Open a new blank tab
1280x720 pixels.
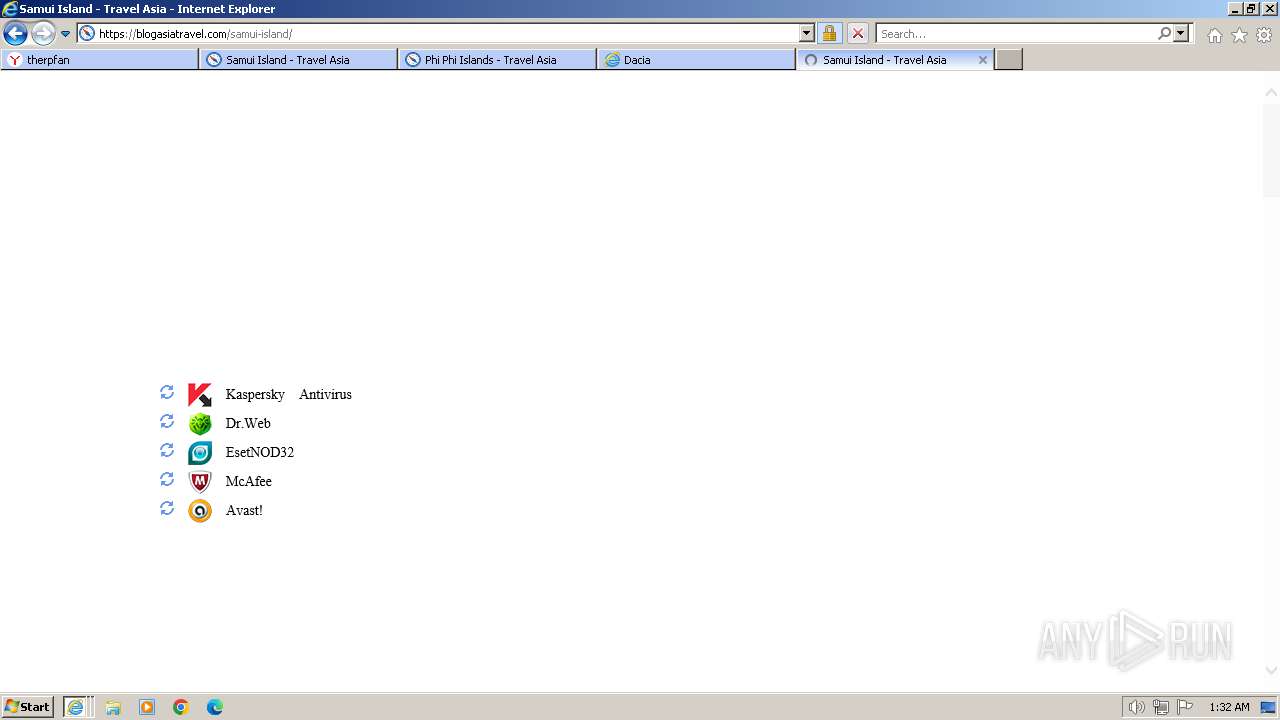pyautogui.click(x=1009, y=60)
